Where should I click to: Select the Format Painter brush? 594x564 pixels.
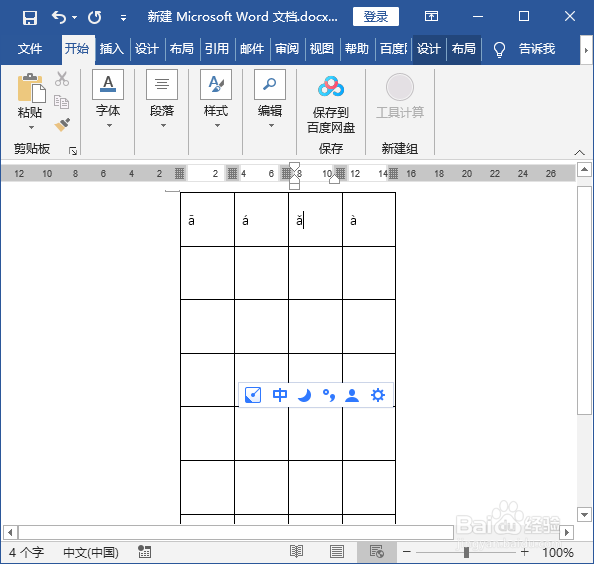pyautogui.click(x=62, y=125)
